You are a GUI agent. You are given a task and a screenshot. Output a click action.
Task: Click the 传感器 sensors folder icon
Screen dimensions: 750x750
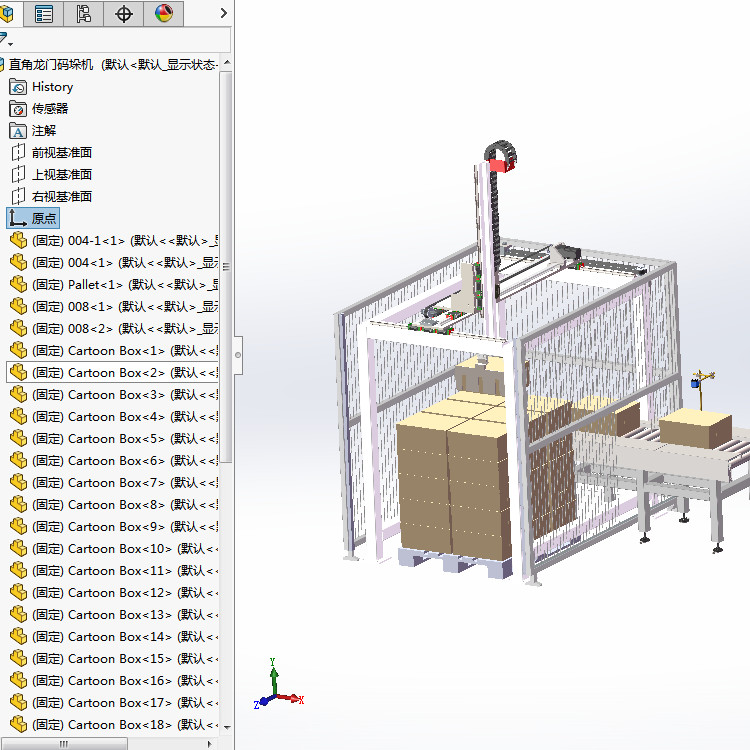click(x=18, y=109)
